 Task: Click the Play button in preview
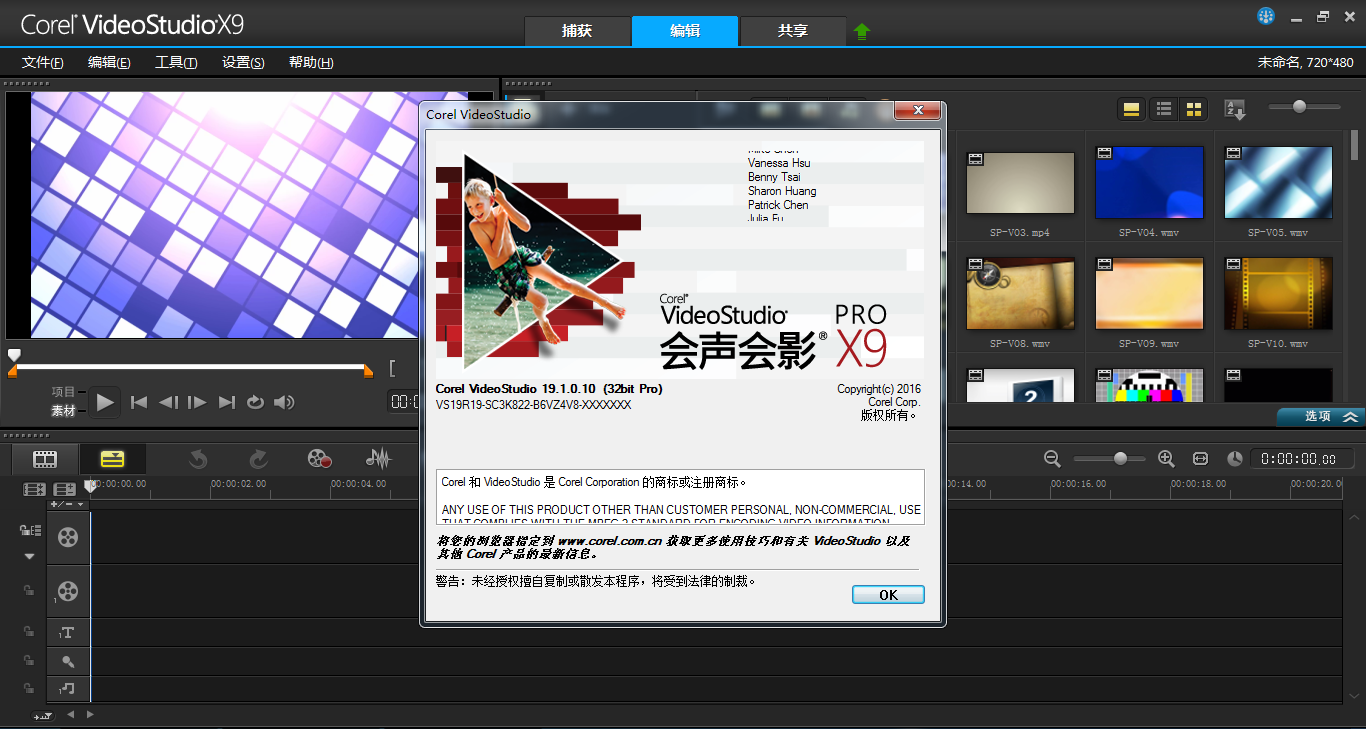[105, 402]
